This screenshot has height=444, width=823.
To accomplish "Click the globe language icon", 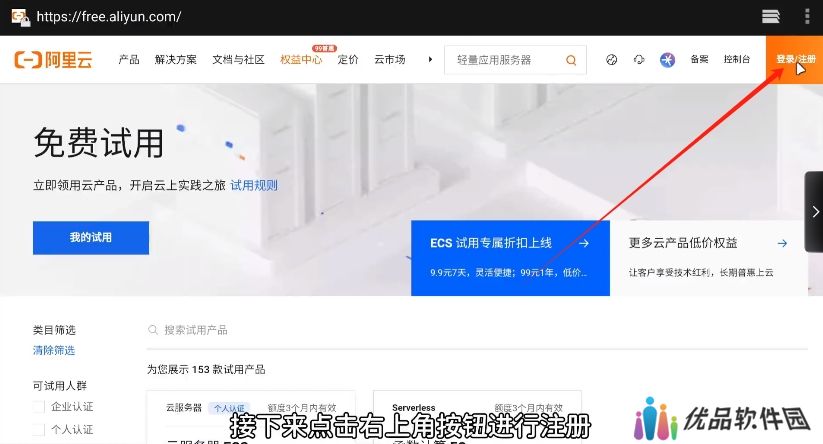I will [x=611, y=60].
